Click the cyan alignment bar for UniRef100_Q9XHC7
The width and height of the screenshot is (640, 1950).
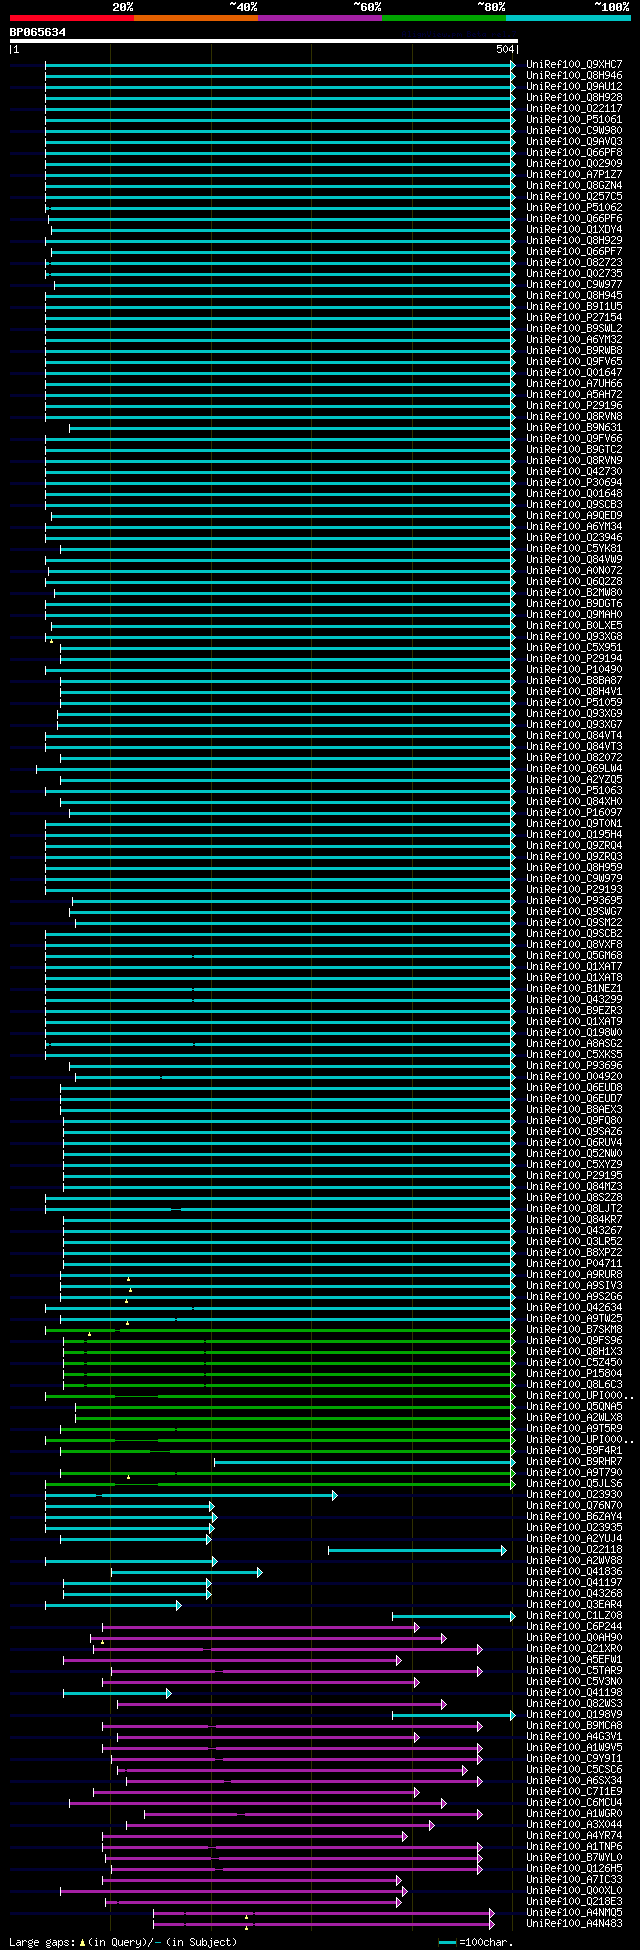tap(280, 65)
